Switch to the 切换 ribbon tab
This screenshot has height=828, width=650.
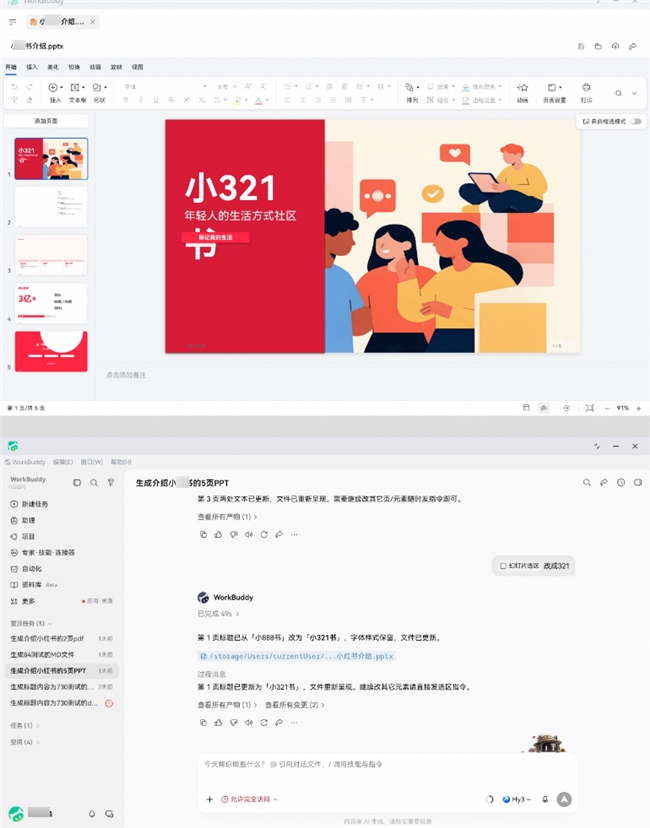click(74, 67)
